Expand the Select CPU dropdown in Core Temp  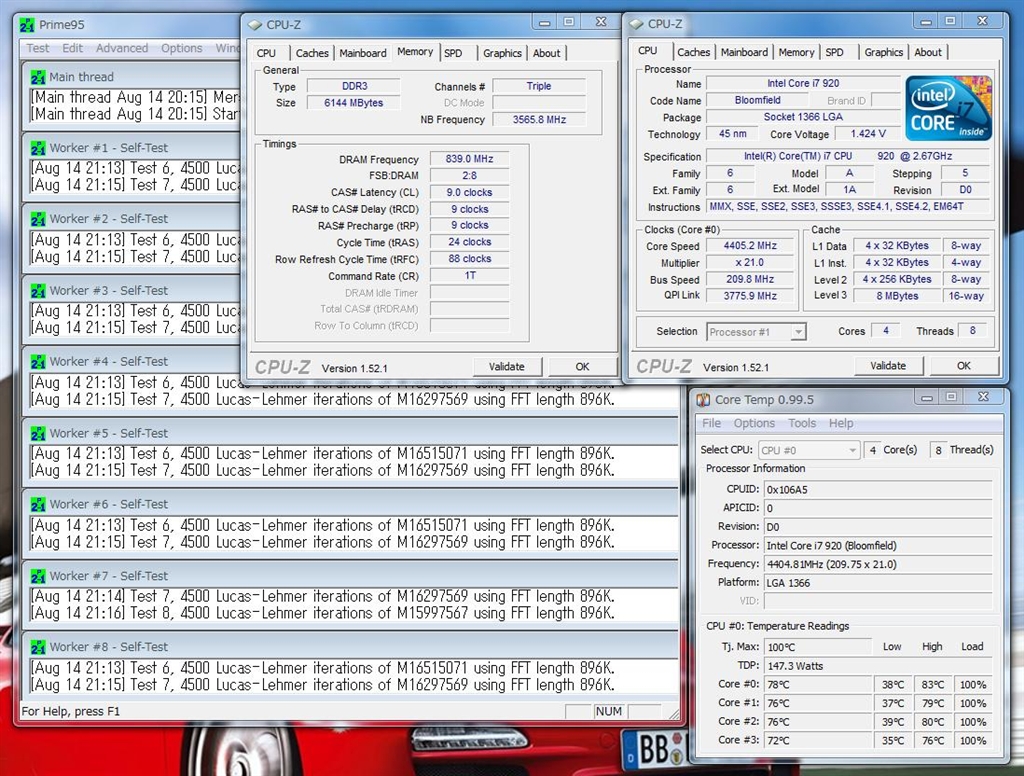click(808, 451)
